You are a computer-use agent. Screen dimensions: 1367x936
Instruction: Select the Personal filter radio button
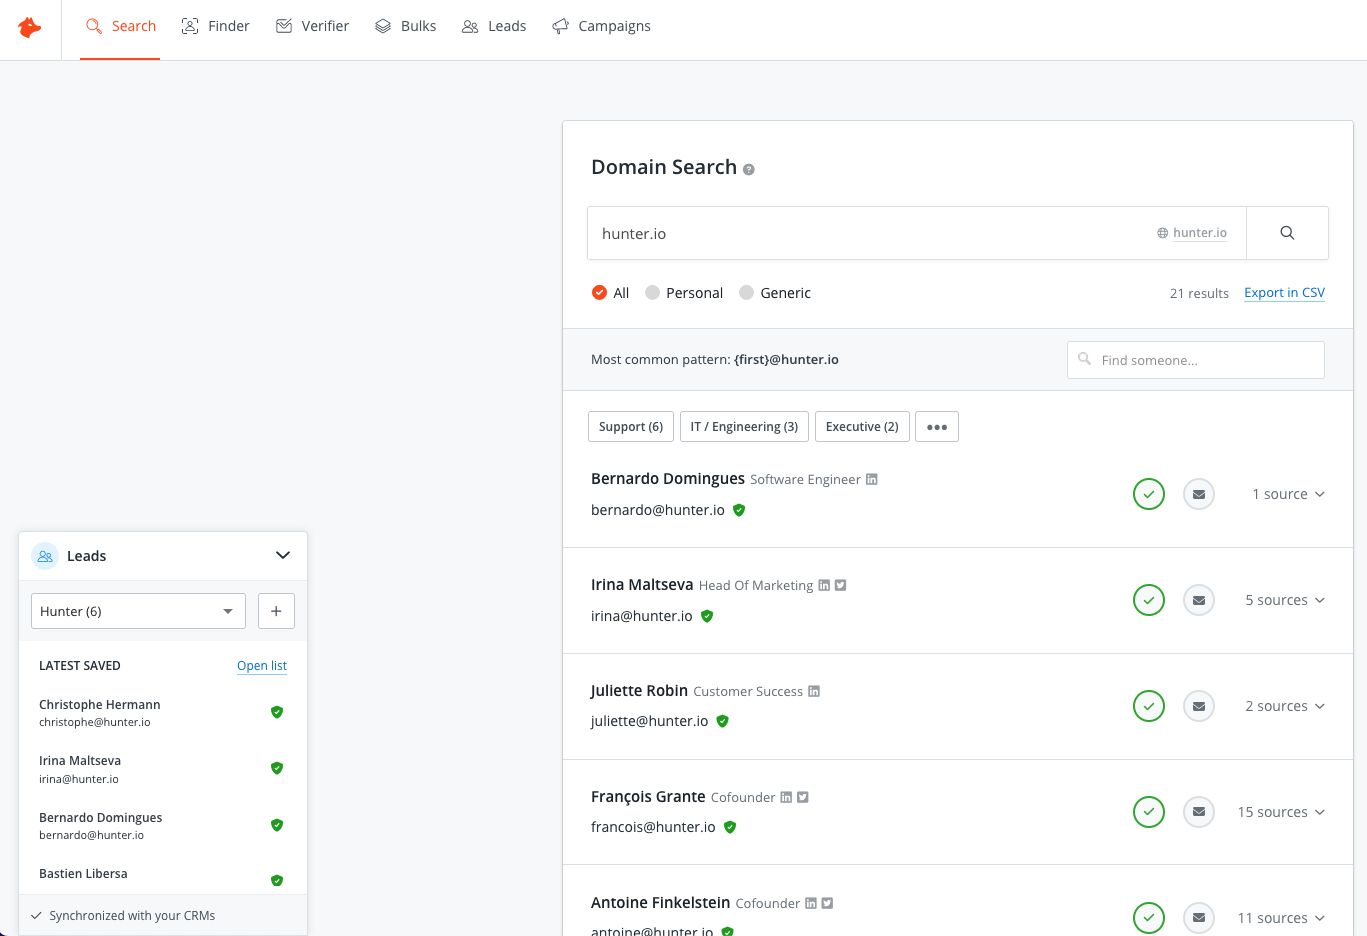click(652, 293)
